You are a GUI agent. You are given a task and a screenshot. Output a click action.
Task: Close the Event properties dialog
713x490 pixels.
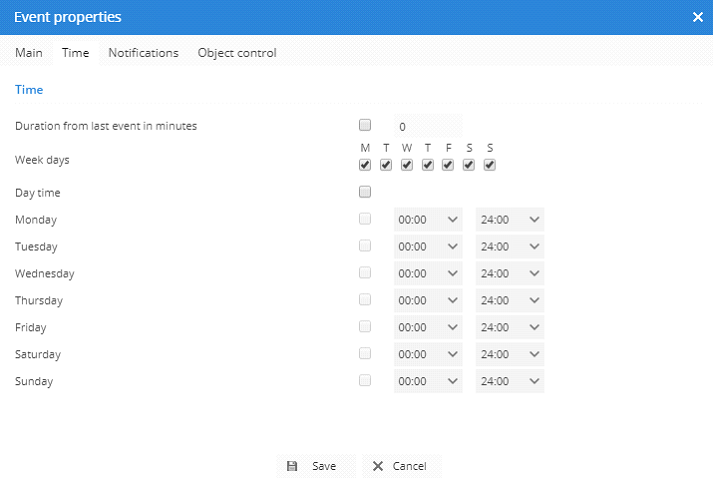click(x=697, y=17)
